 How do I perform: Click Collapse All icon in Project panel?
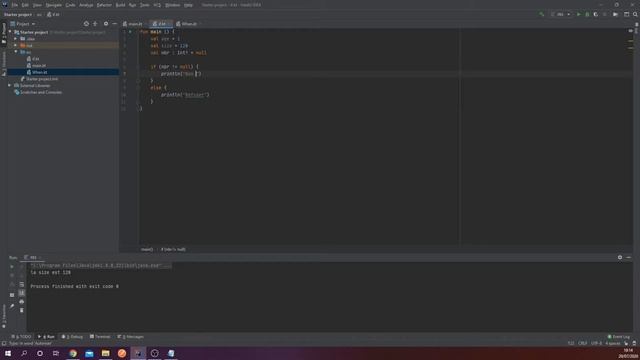[95, 24]
